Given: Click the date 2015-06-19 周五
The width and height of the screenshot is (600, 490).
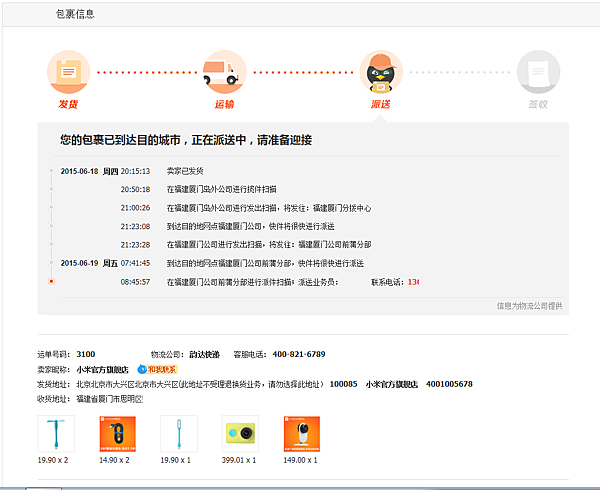Looking at the screenshot, I should coord(89,263).
